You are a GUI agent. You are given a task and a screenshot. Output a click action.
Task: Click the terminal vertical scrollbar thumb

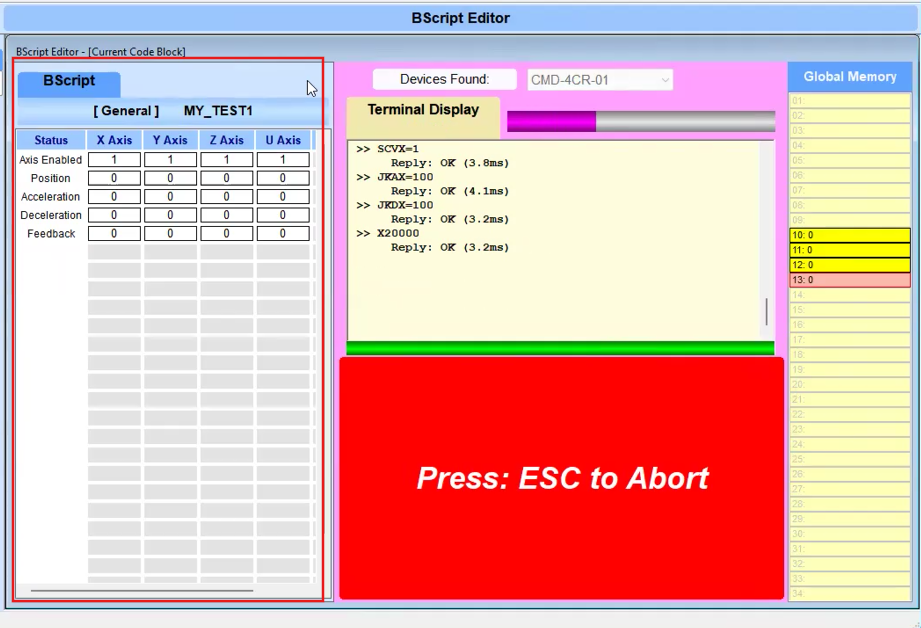pyautogui.click(x=767, y=311)
